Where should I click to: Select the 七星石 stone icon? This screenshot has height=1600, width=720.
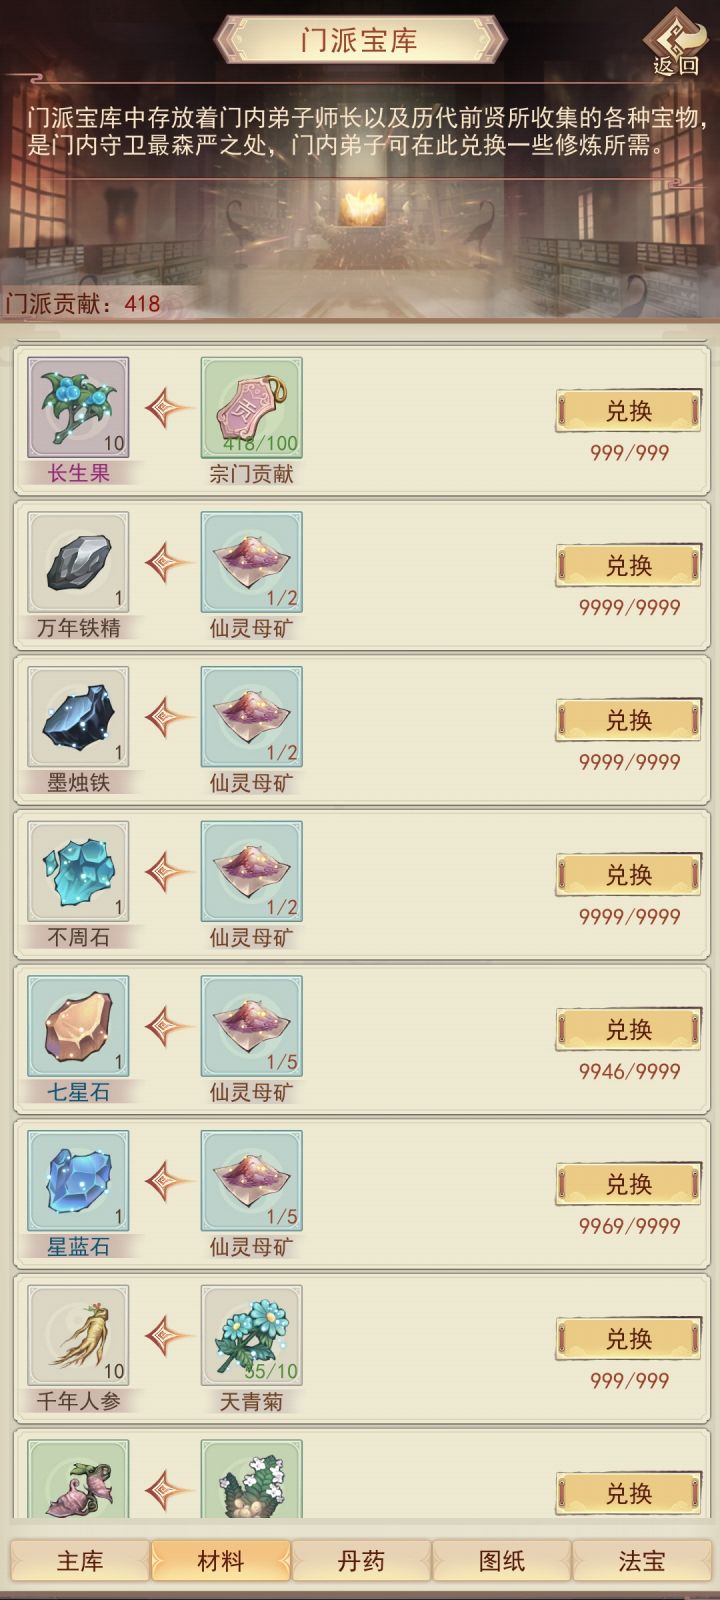tap(78, 1027)
